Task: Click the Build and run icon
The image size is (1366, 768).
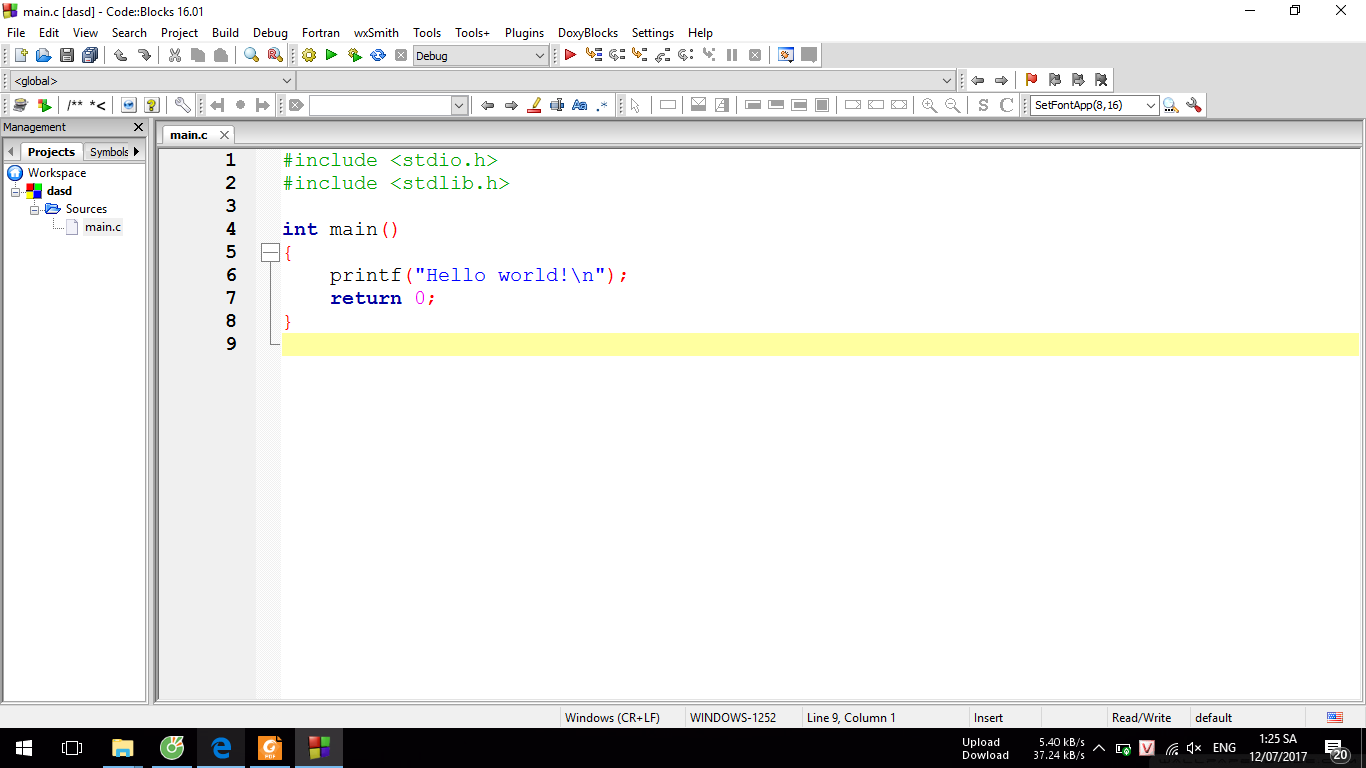Action: click(x=354, y=55)
